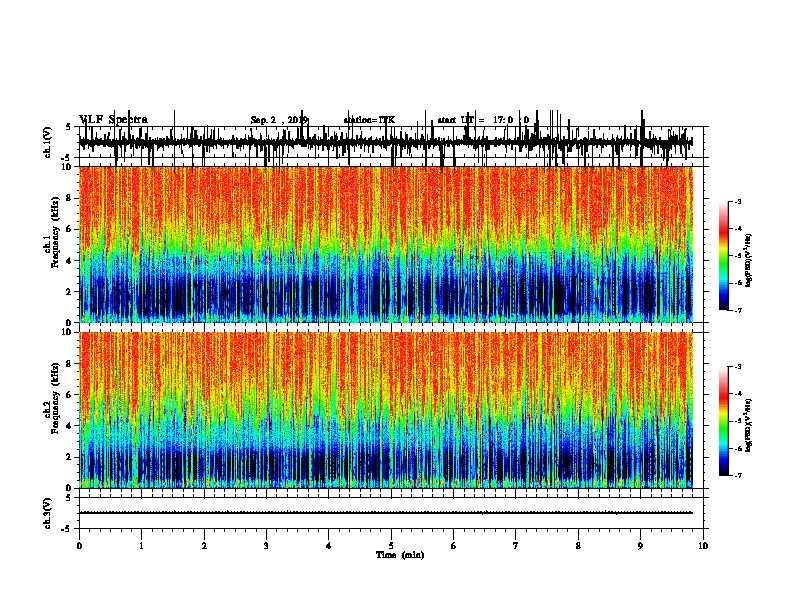Click time axis tick label "2"
792x612 pixels.
204,546
